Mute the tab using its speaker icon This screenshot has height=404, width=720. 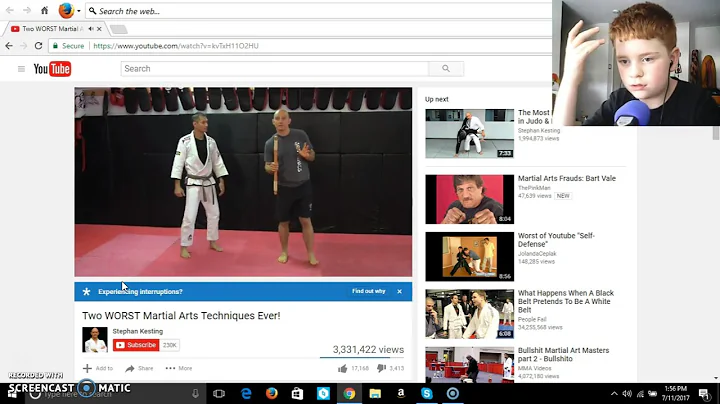(x=91, y=28)
